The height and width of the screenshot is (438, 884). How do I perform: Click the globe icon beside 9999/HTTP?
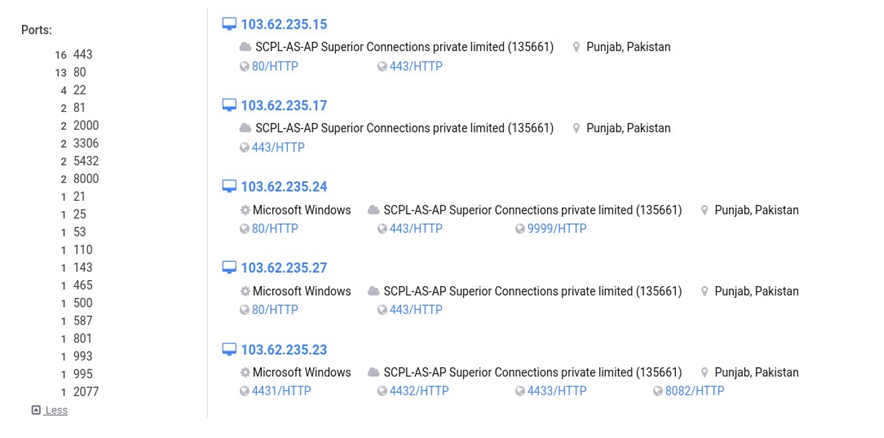click(x=520, y=229)
